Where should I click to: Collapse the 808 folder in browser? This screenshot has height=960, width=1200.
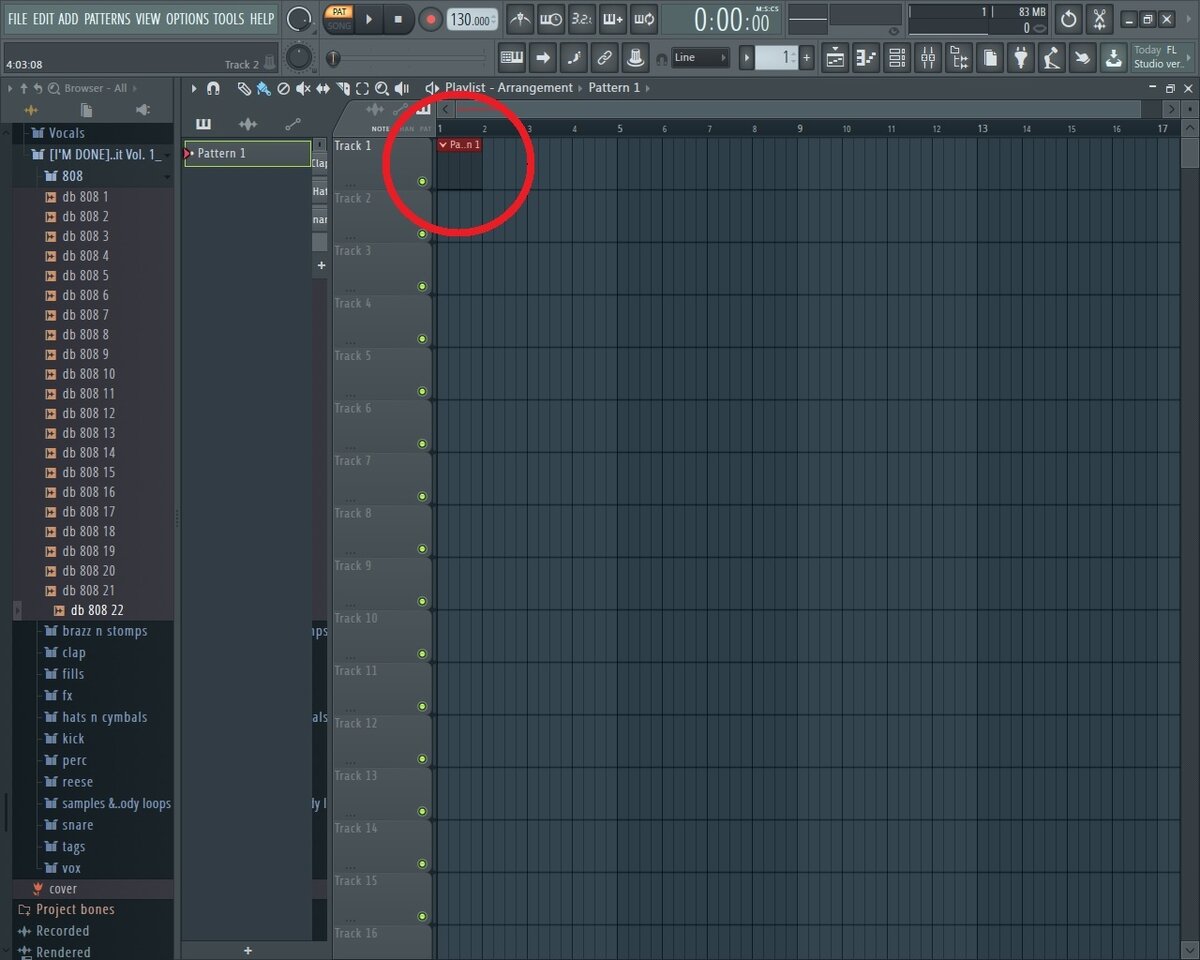(72, 176)
